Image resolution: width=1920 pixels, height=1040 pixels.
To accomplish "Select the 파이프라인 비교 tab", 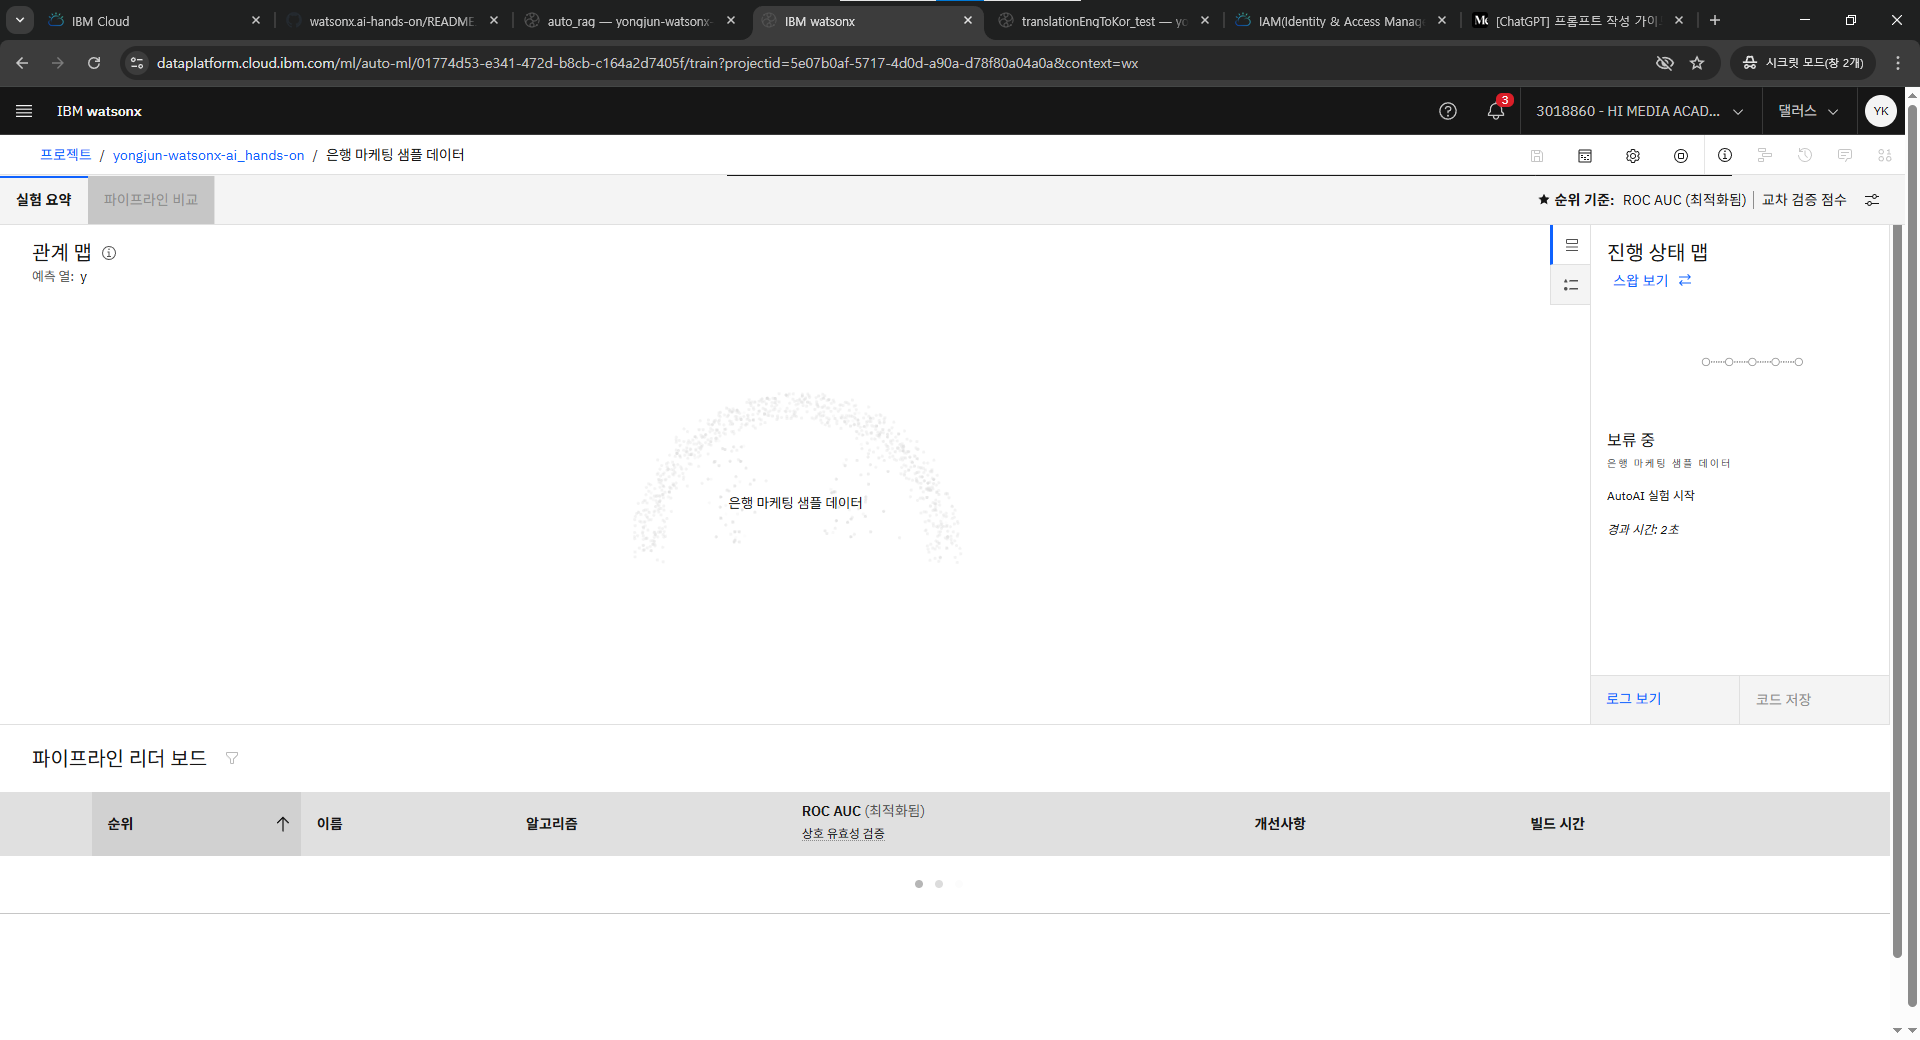I will click(x=151, y=200).
